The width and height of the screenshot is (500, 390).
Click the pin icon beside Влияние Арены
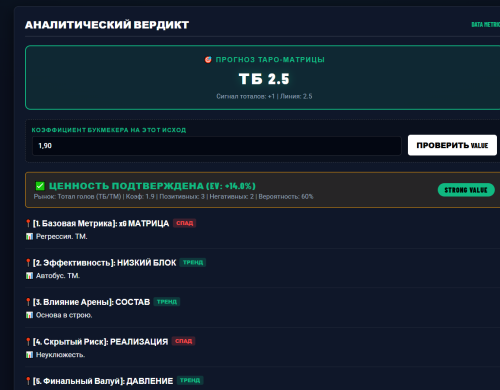[x=28, y=302]
